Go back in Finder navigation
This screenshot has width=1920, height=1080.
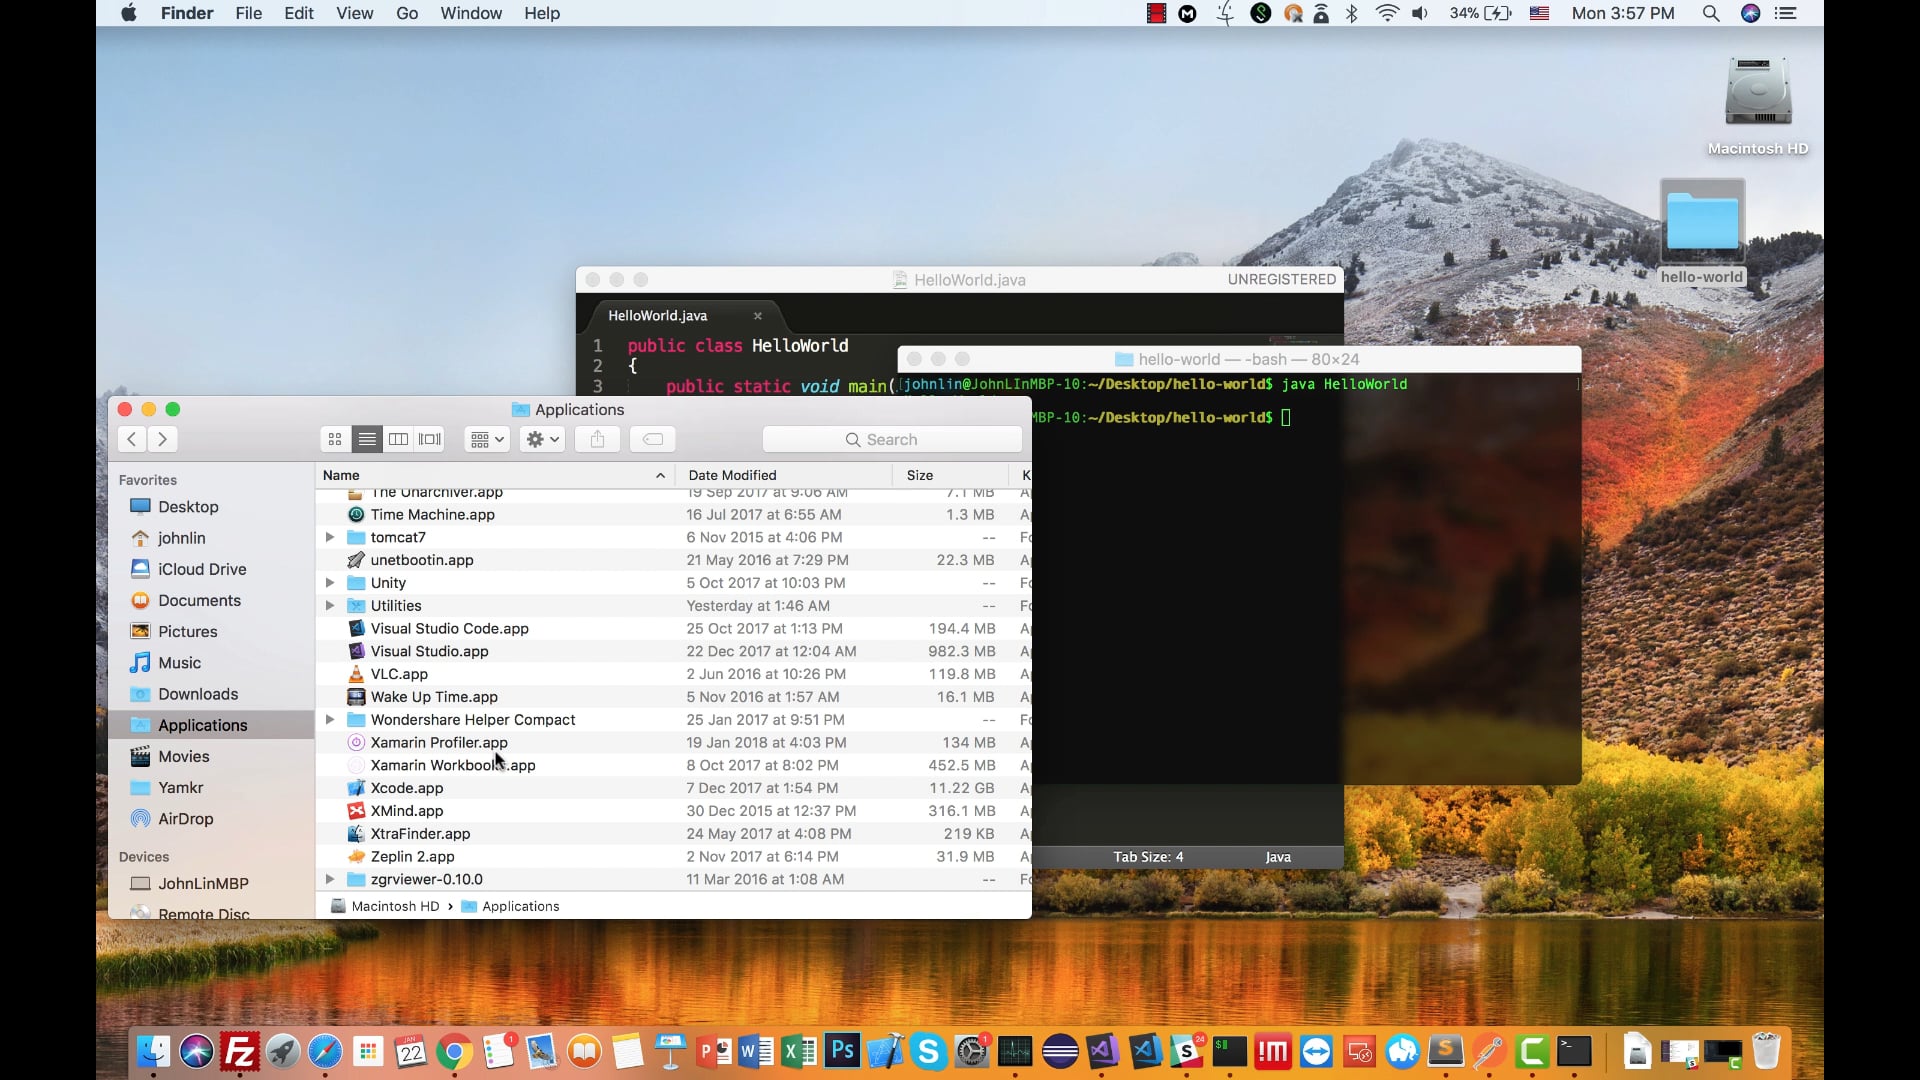(x=132, y=439)
